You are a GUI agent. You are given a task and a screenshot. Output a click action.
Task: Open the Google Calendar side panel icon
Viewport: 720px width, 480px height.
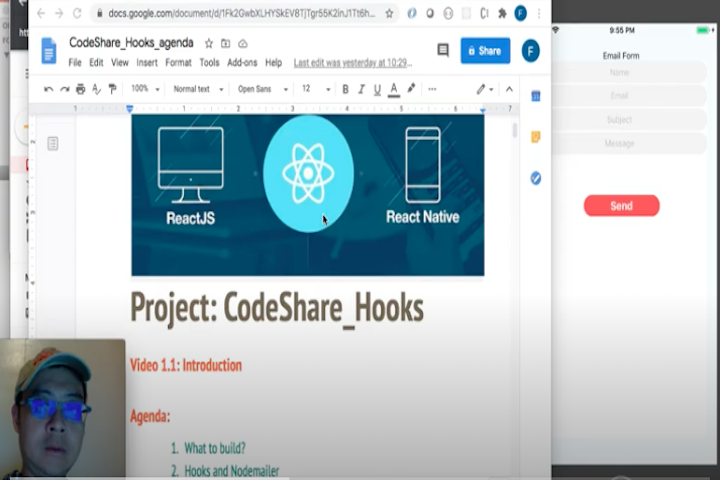535,96
